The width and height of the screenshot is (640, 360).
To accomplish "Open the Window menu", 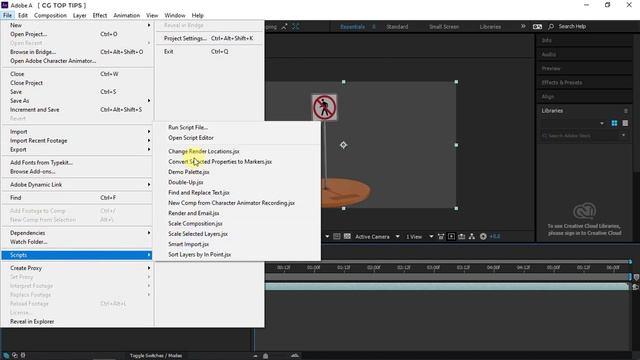I will pyautogui.click(x=175, y=15).
